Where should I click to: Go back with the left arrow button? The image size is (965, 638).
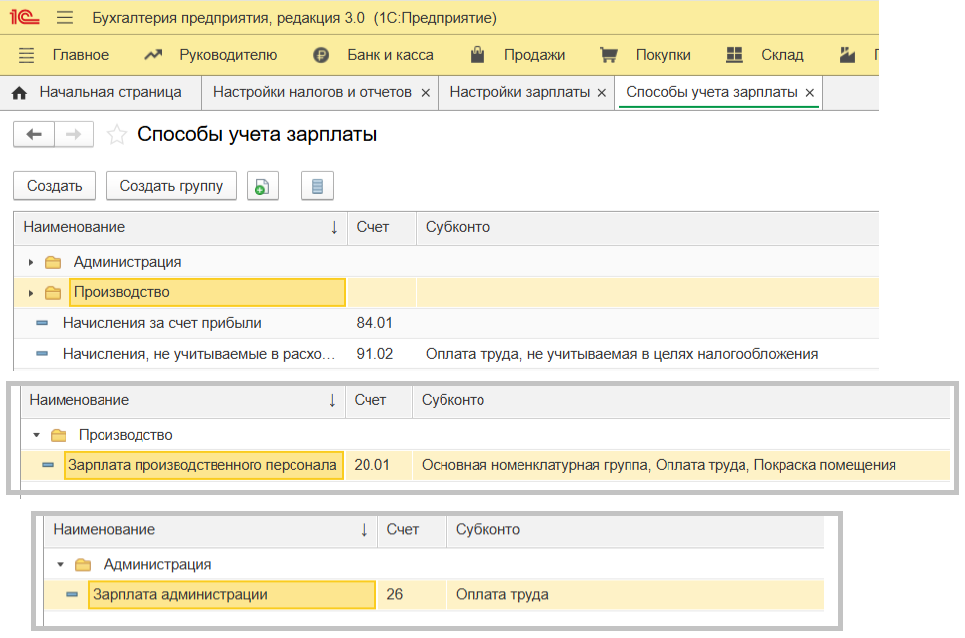tap(34, 134)
